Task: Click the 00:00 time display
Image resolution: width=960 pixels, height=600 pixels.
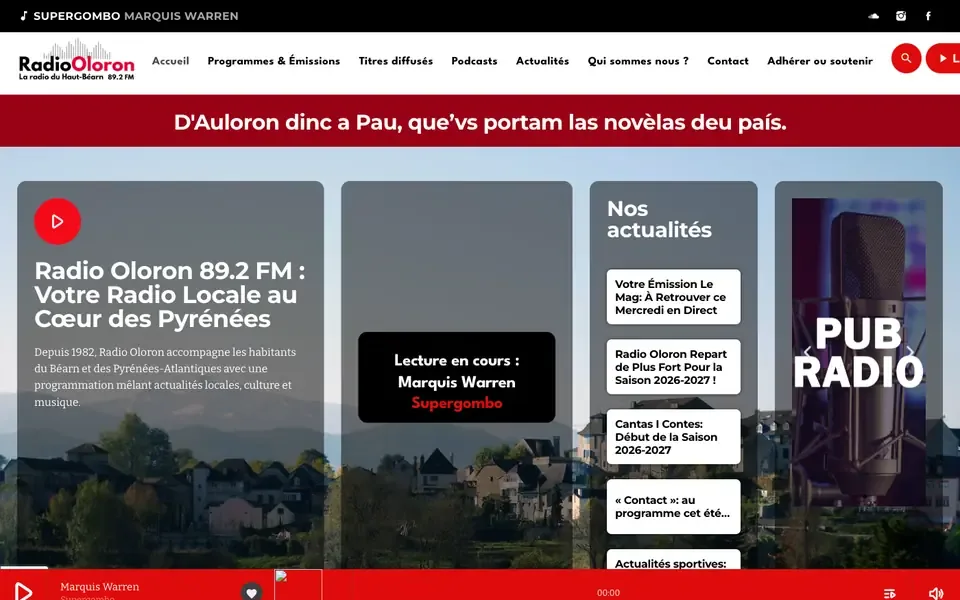Action: [608, 593]
